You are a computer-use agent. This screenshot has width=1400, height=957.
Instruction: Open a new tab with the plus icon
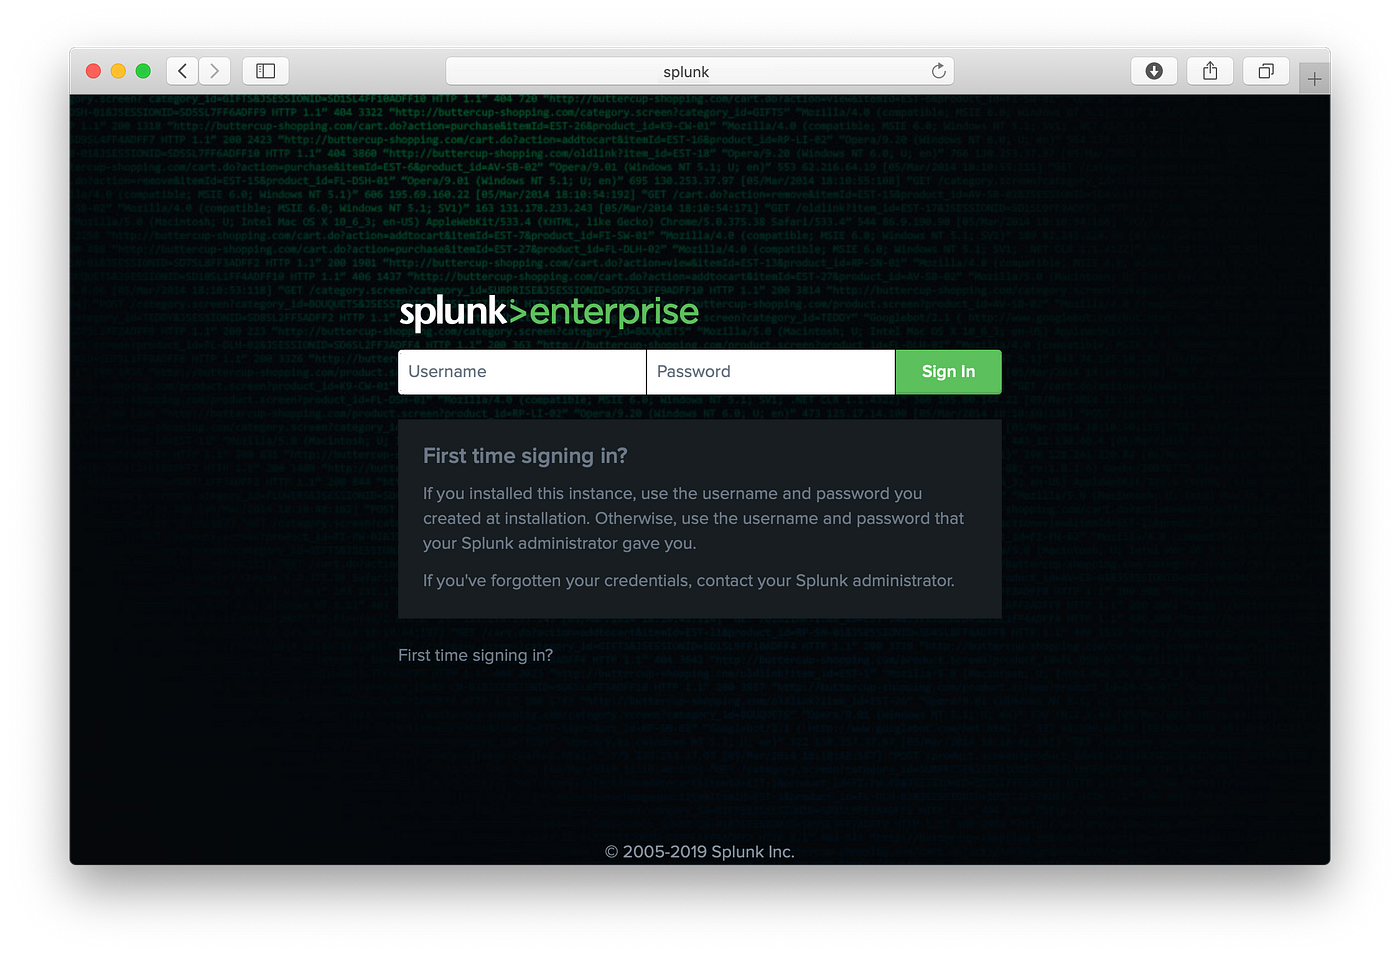click(x=1314, y=76)
